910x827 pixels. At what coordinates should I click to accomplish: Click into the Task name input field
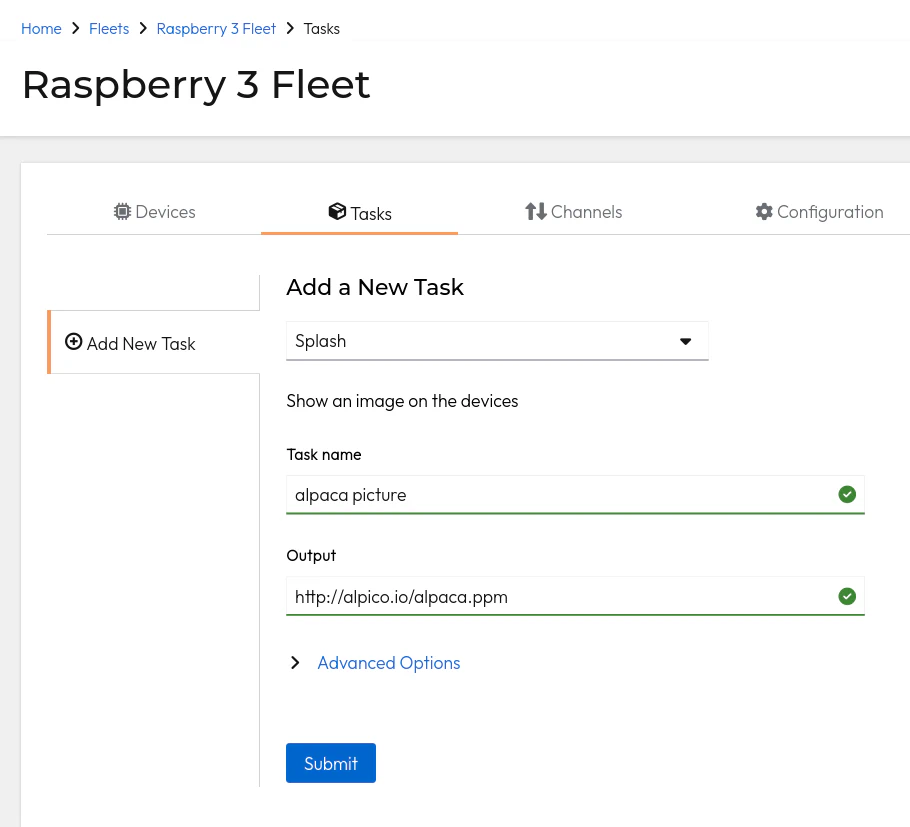click(x=575, y=494)
